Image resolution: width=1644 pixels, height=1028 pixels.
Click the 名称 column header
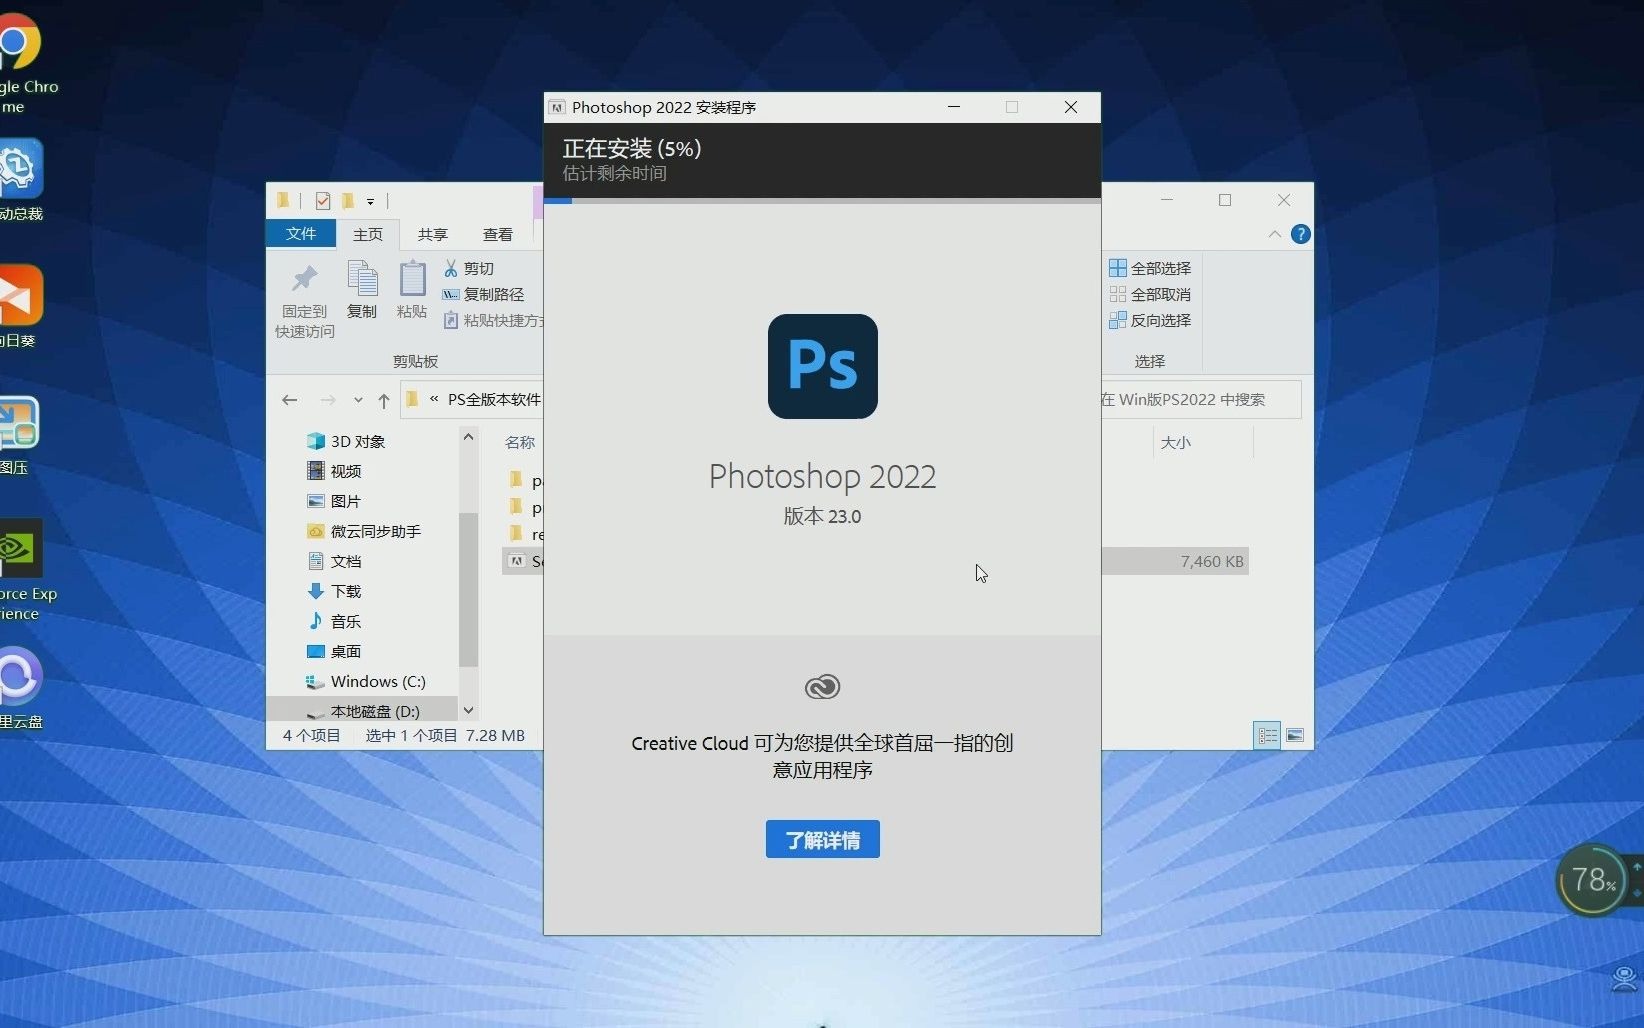point(520,442)
